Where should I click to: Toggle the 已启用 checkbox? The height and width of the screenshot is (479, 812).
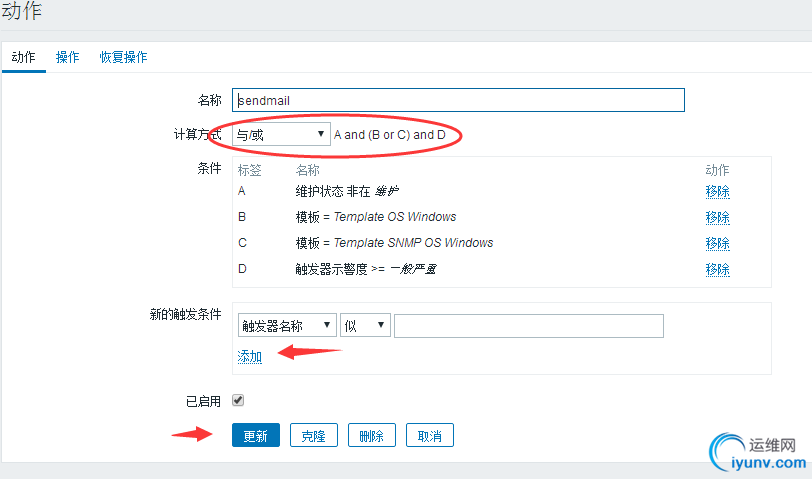tap(238, 400)
